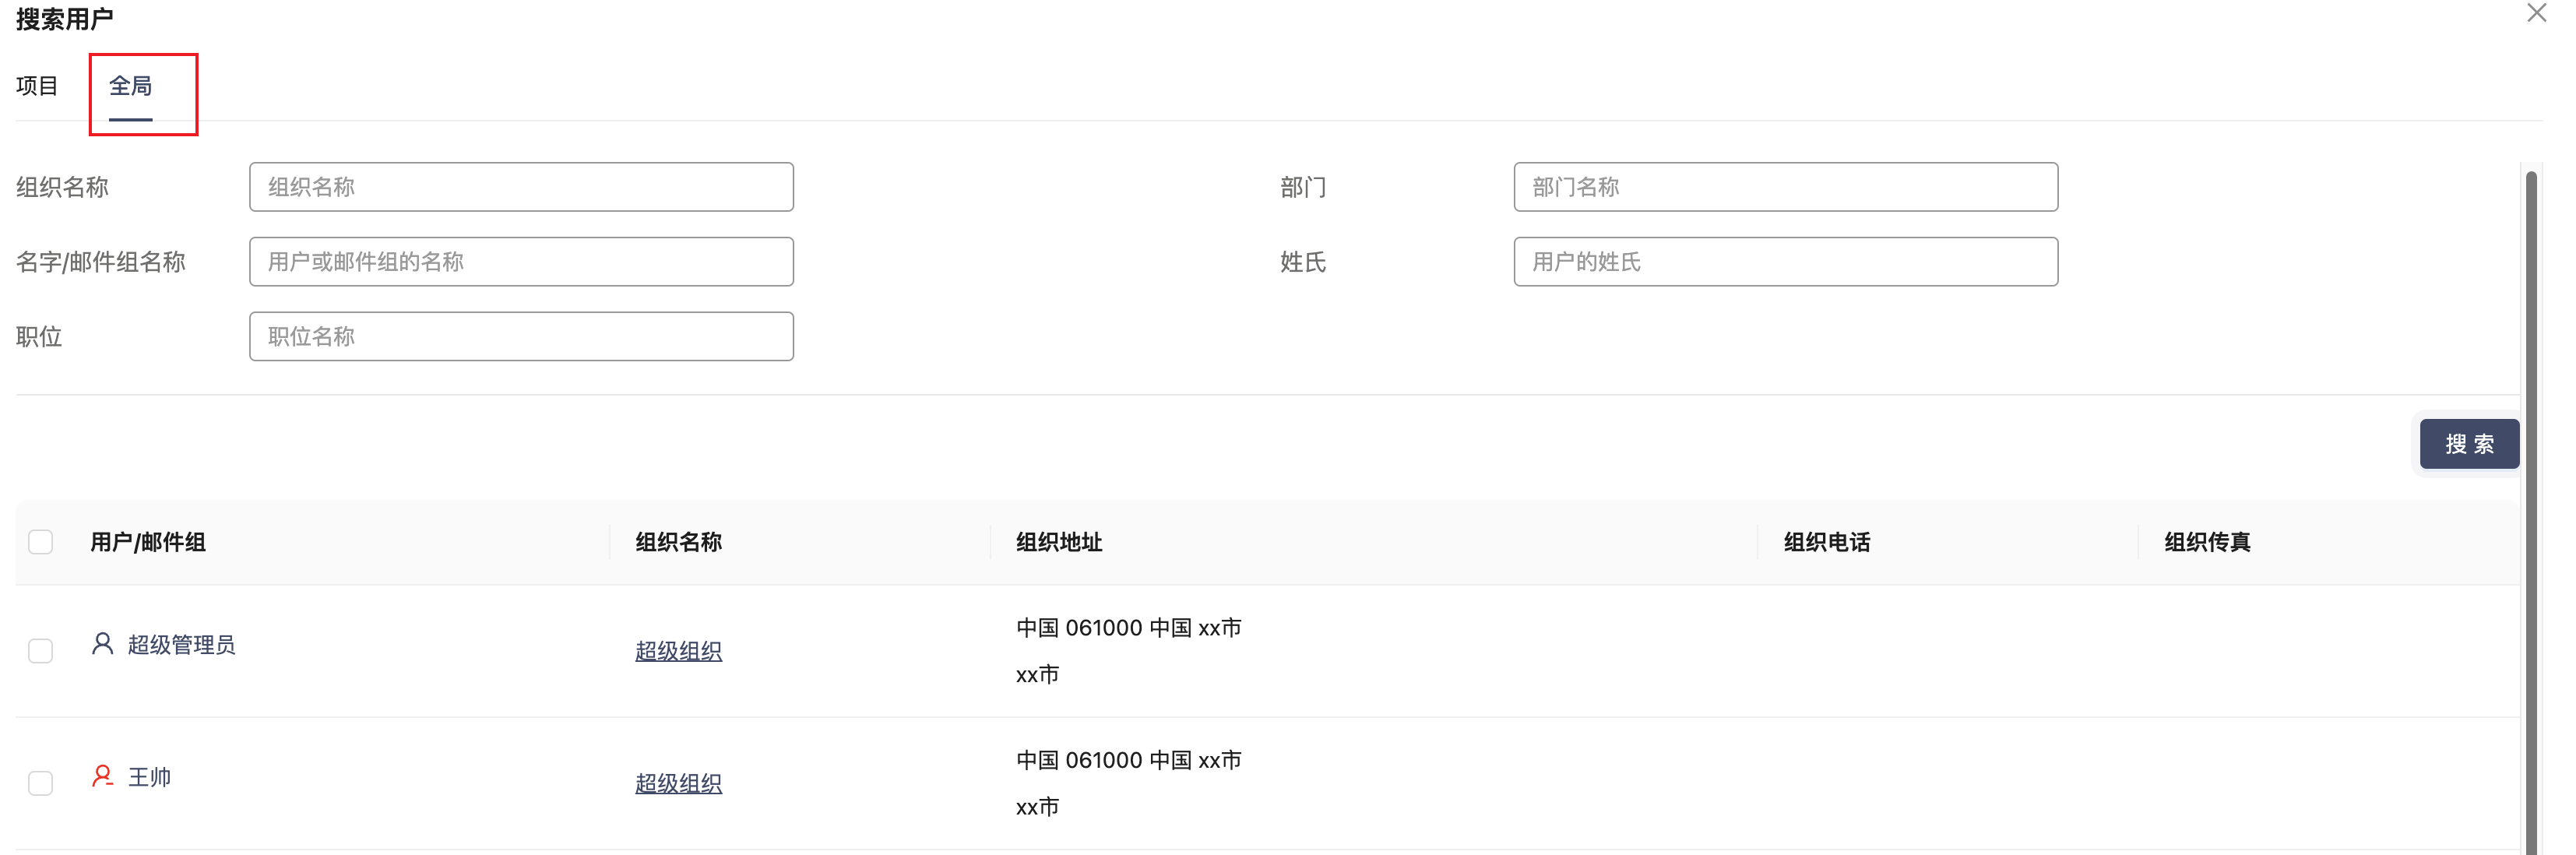Screen dimensions: 2576x855
Task: Open 超级组织 link in 王帅 row
Action: pos(678,783)
